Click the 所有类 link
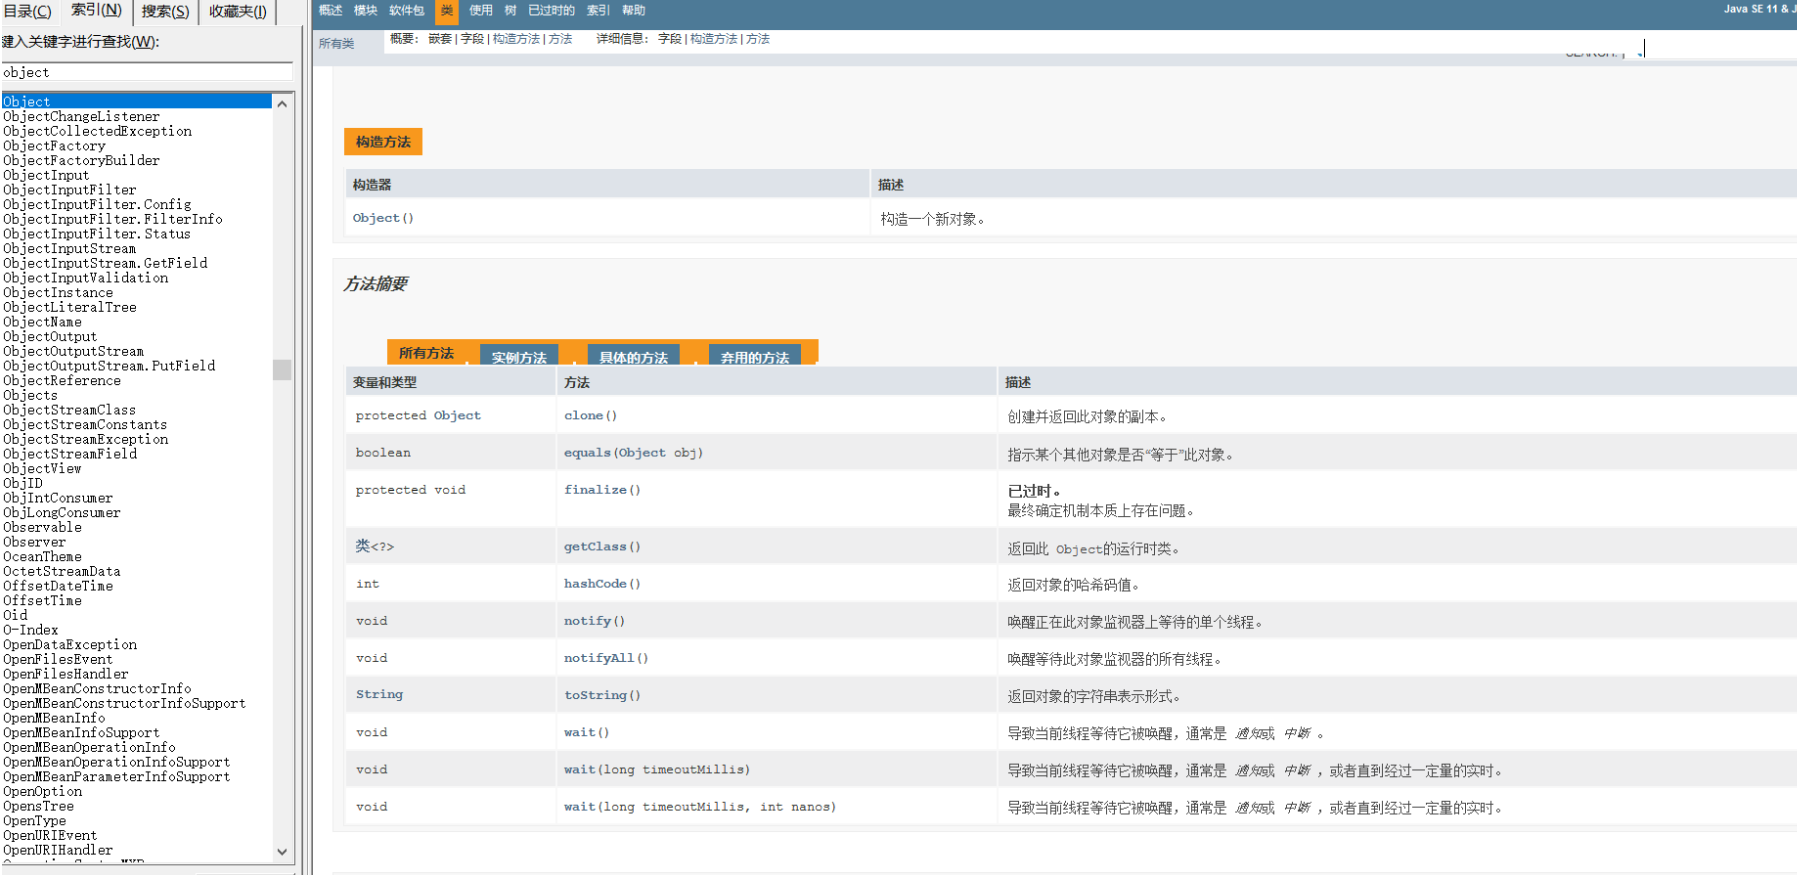The width and height of the screenshot is (1797, 875). point(337,43)
